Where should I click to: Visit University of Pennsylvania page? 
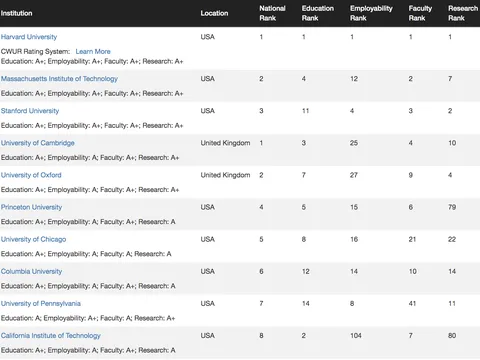[x=41, y=304]
